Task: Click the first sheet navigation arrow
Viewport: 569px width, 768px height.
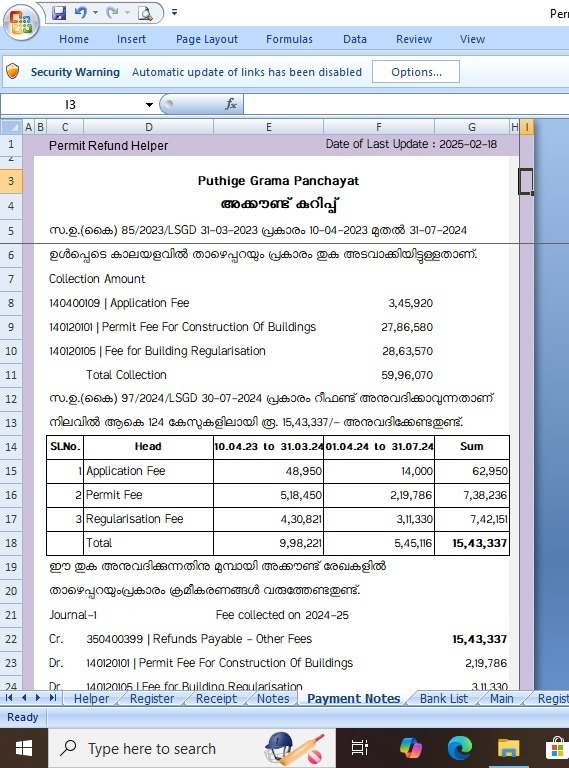Action: click(9, 697)
